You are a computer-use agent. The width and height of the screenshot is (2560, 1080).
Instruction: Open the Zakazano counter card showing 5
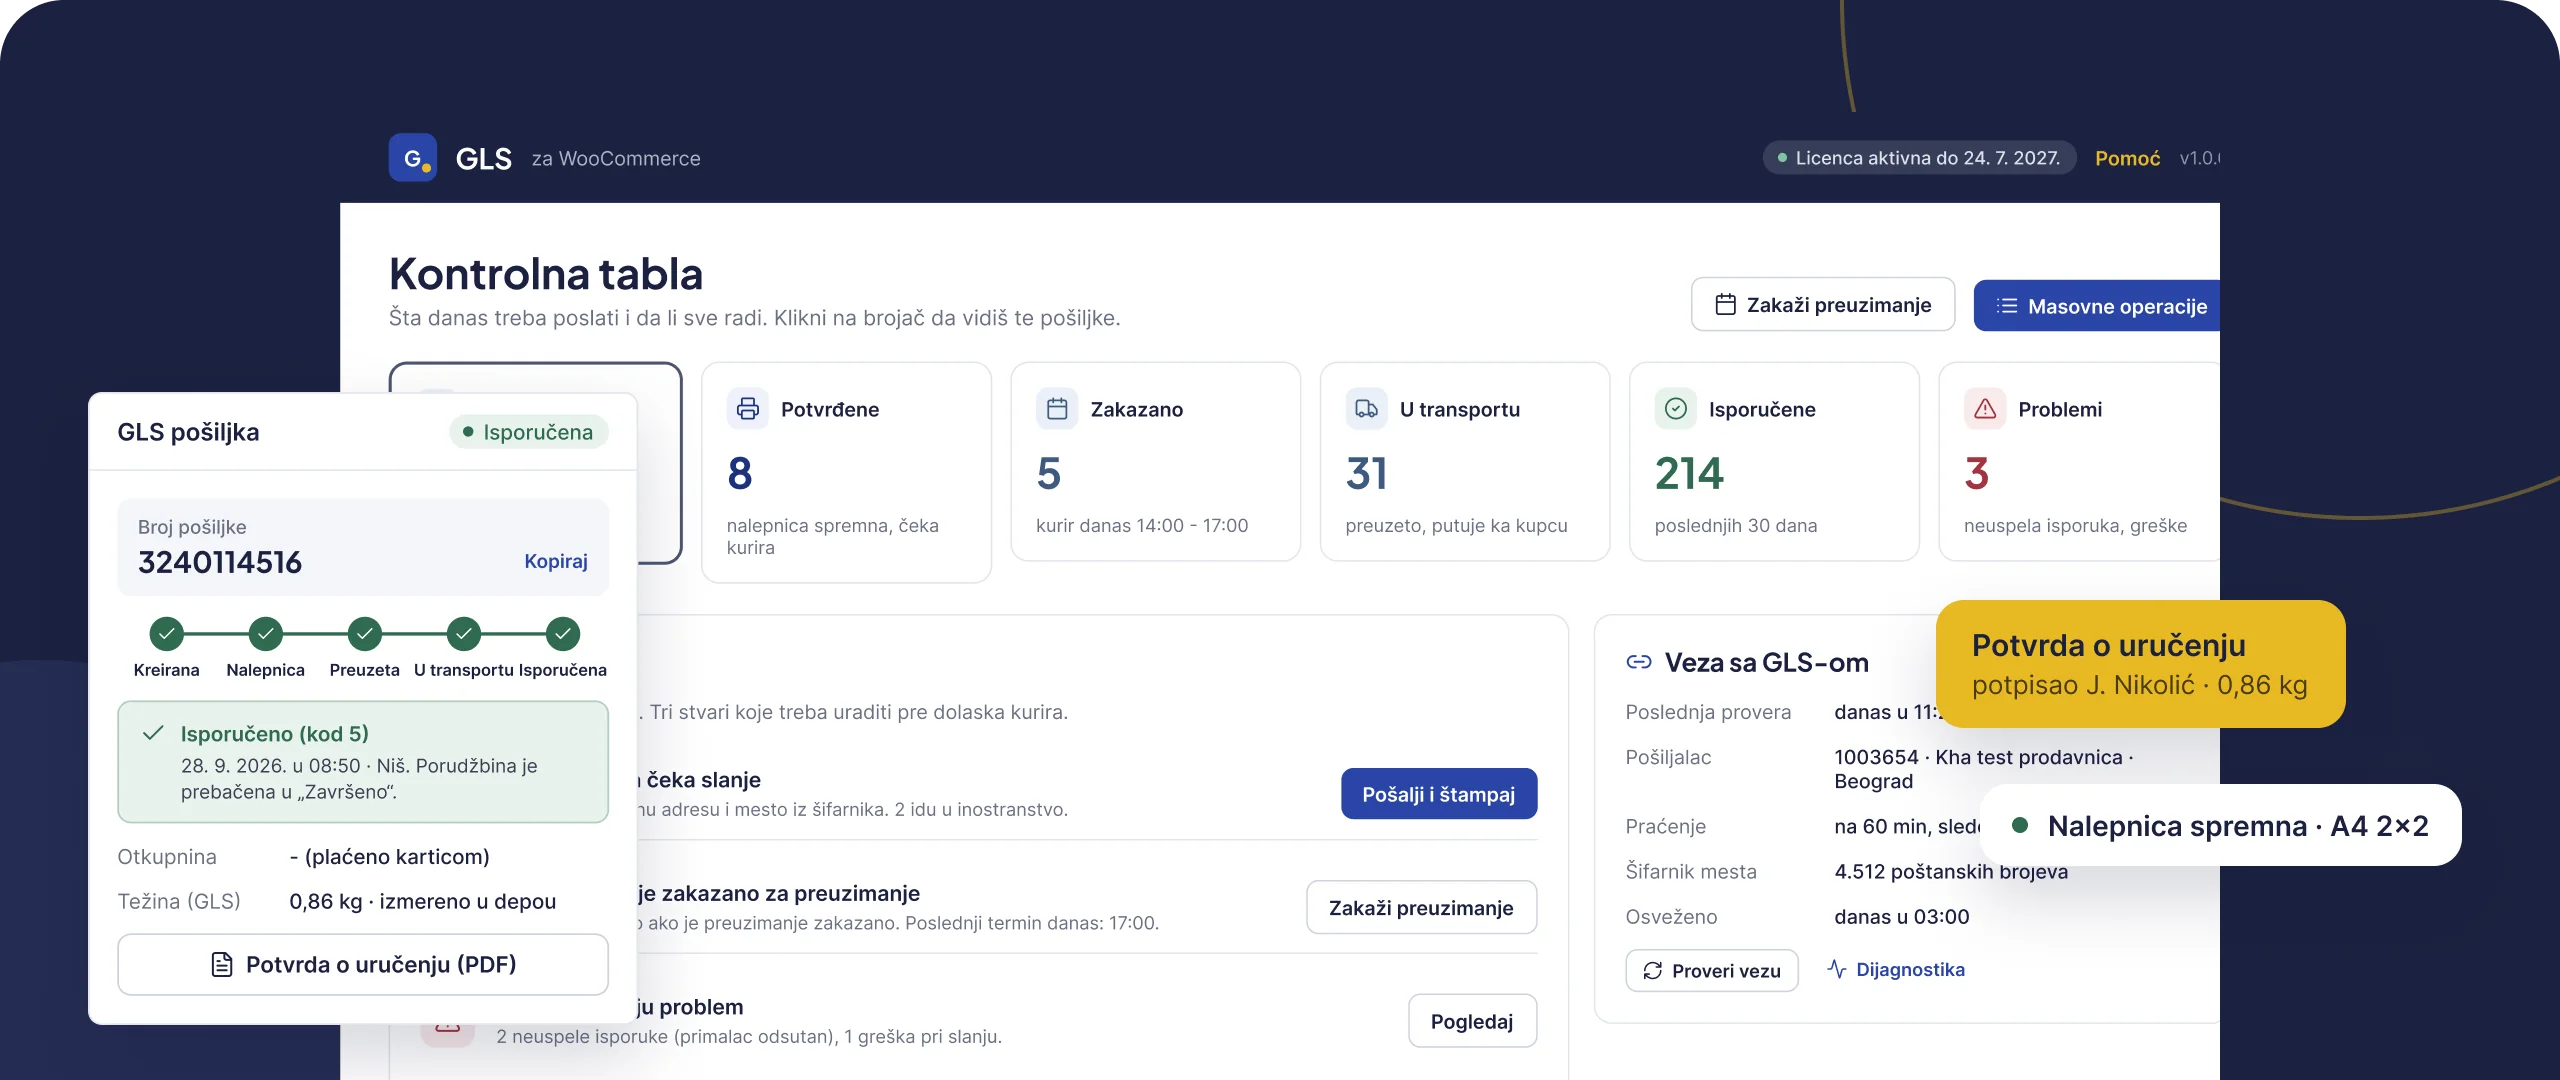coord(1156,461)
